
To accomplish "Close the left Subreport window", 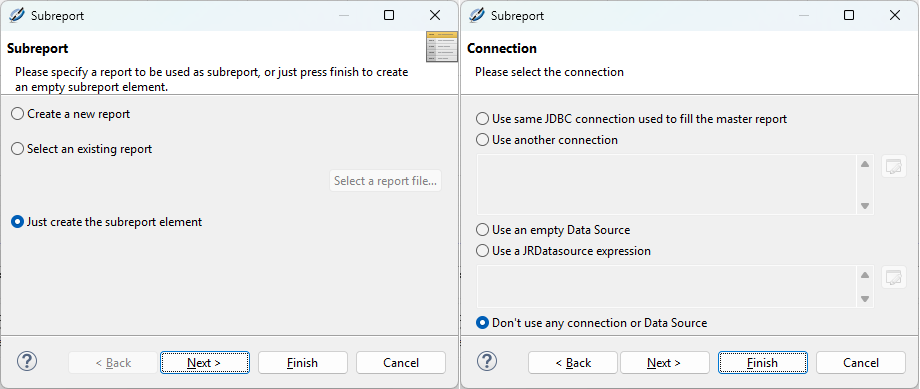I will pos(435,15).
